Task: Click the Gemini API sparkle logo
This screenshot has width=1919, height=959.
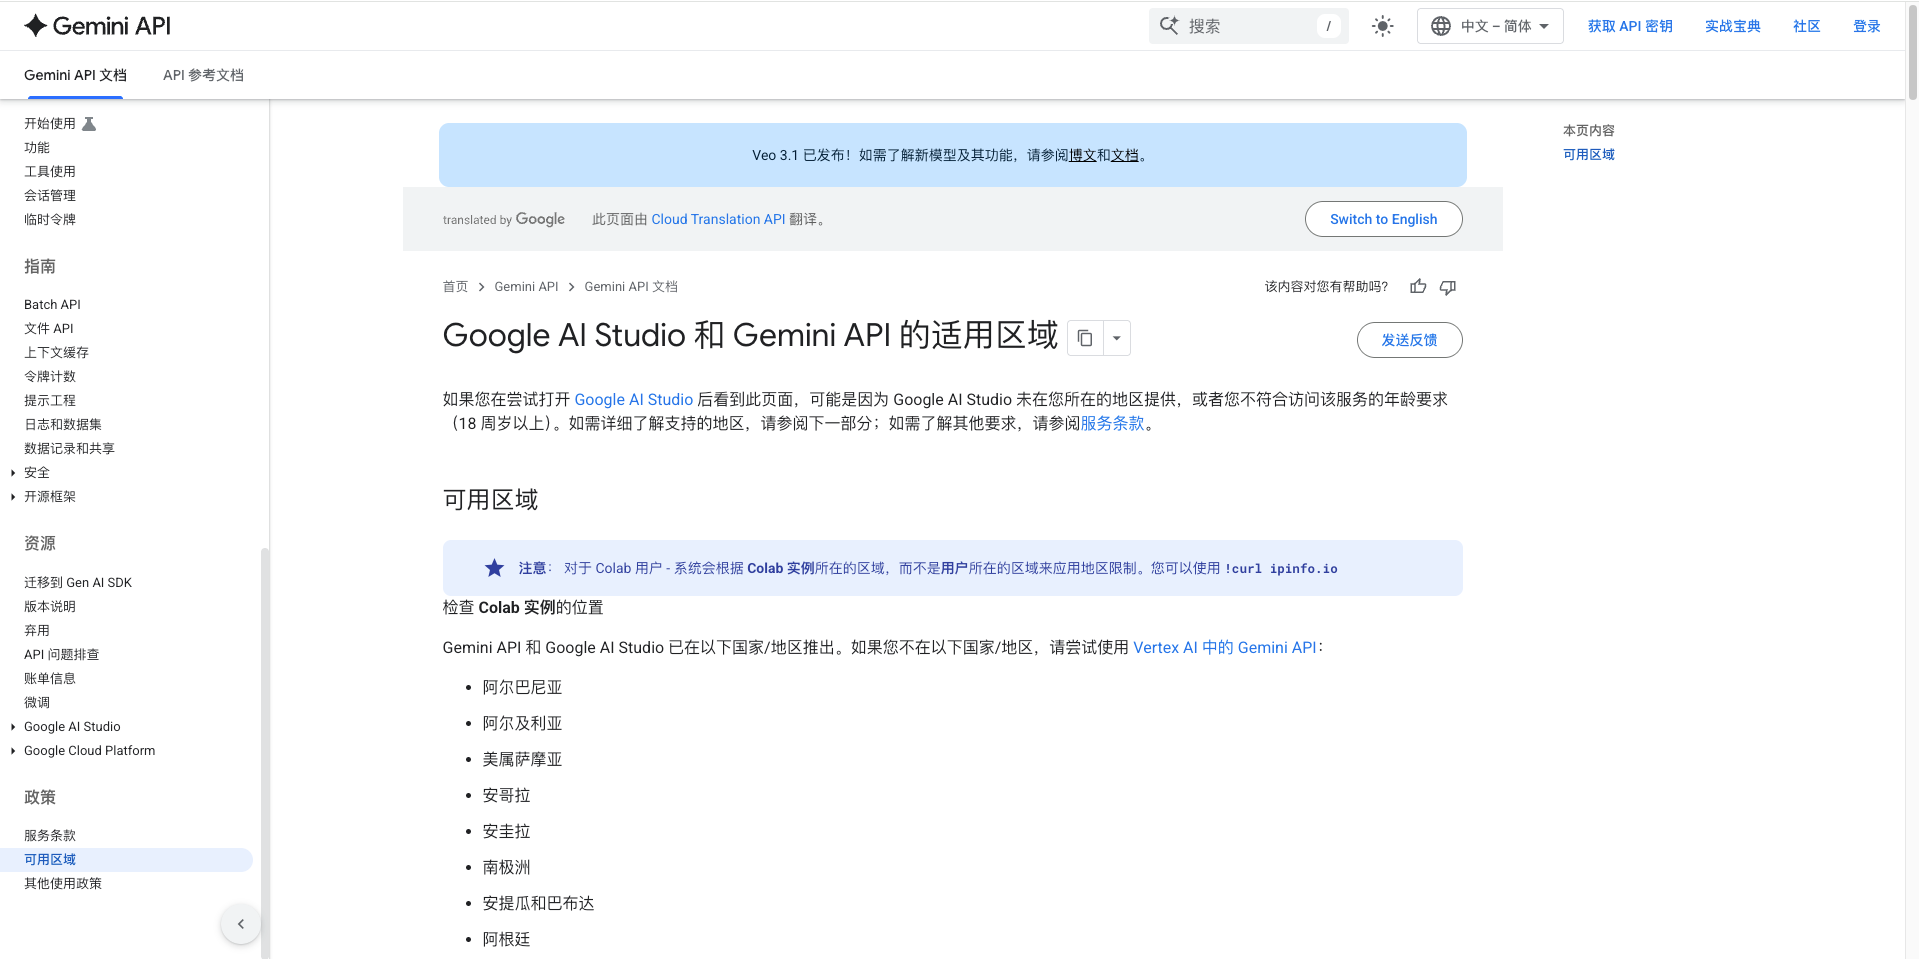Action: click(35, 25)
